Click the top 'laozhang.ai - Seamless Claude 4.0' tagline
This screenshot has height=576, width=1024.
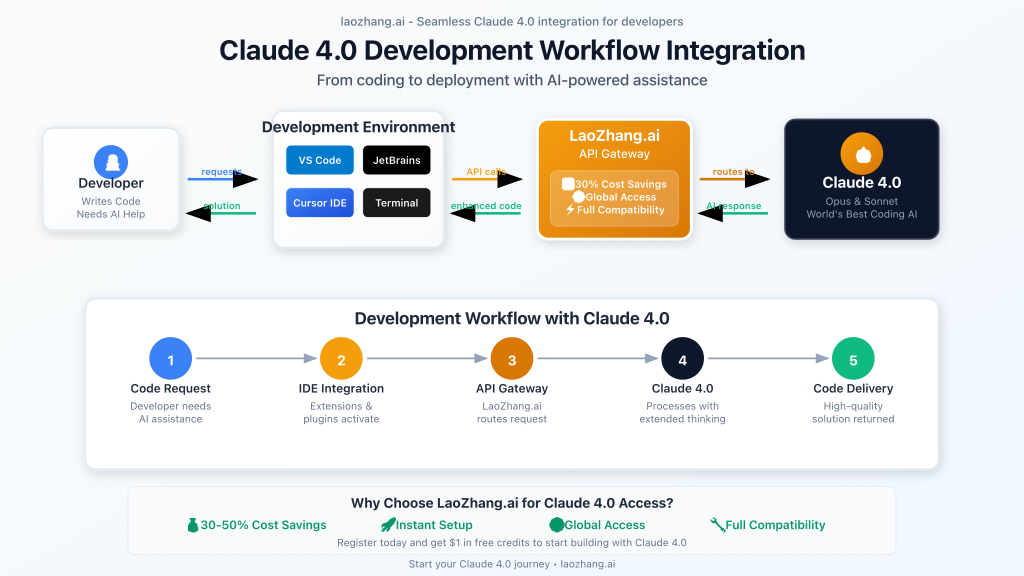pos(512,22)
